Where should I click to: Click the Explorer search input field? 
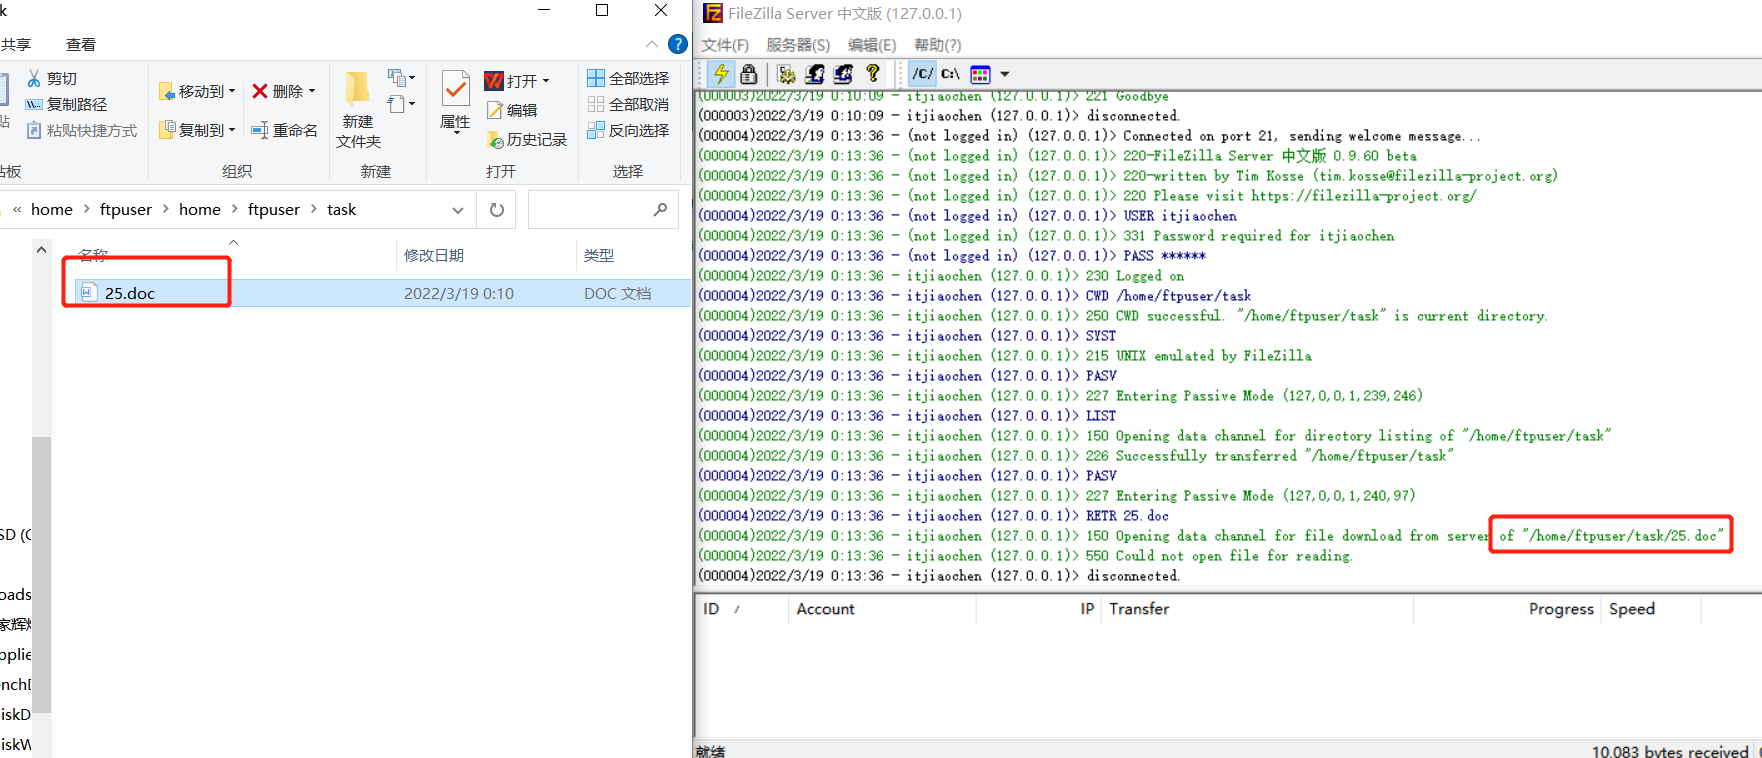click(x=602, y=210)
